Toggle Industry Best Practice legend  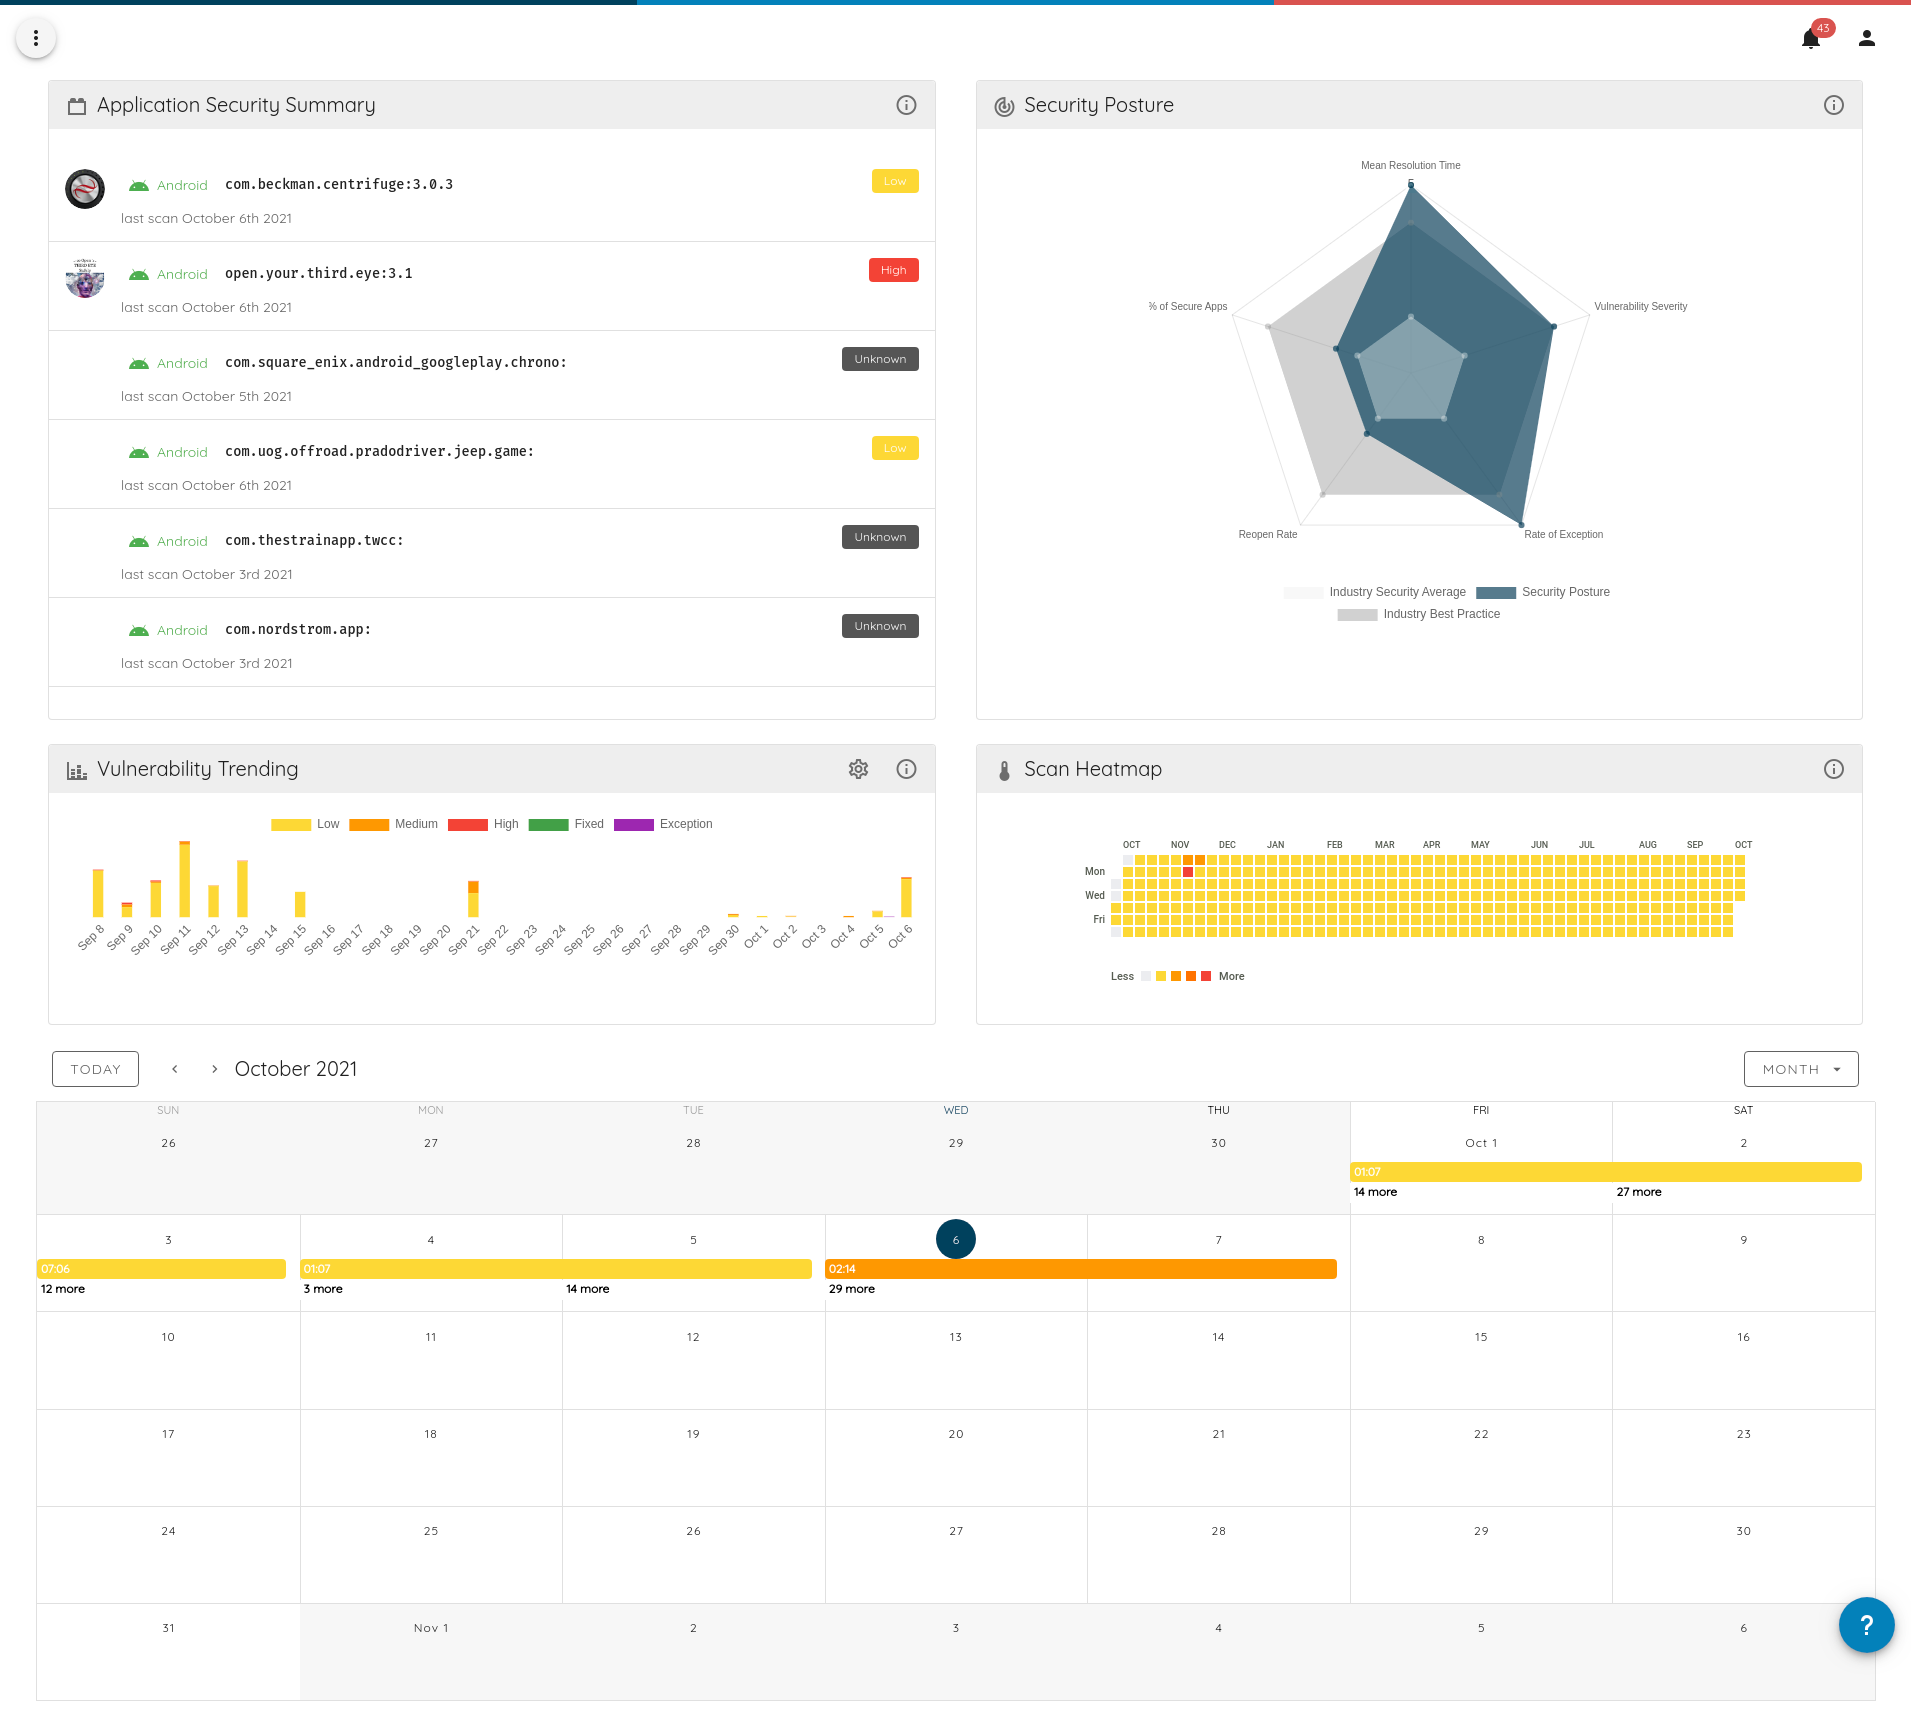1419,614
